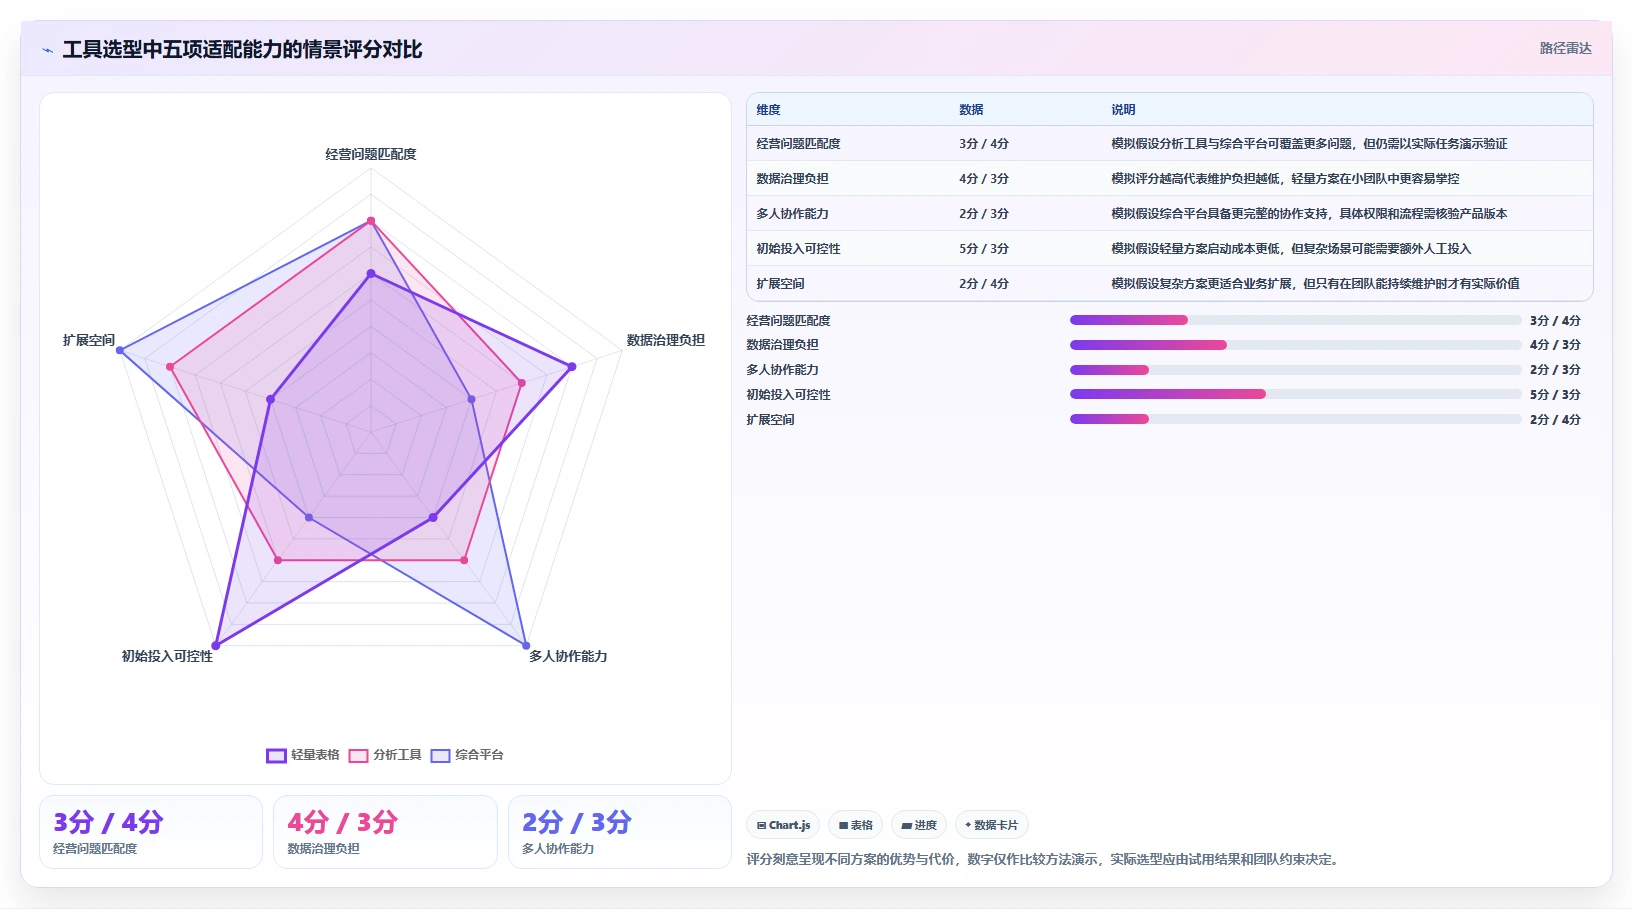Viewport: 1633px width, 909px height.
Task: Click 轻量表格 data point on 经营问题匹配度 axis
Action: [371, 273]
